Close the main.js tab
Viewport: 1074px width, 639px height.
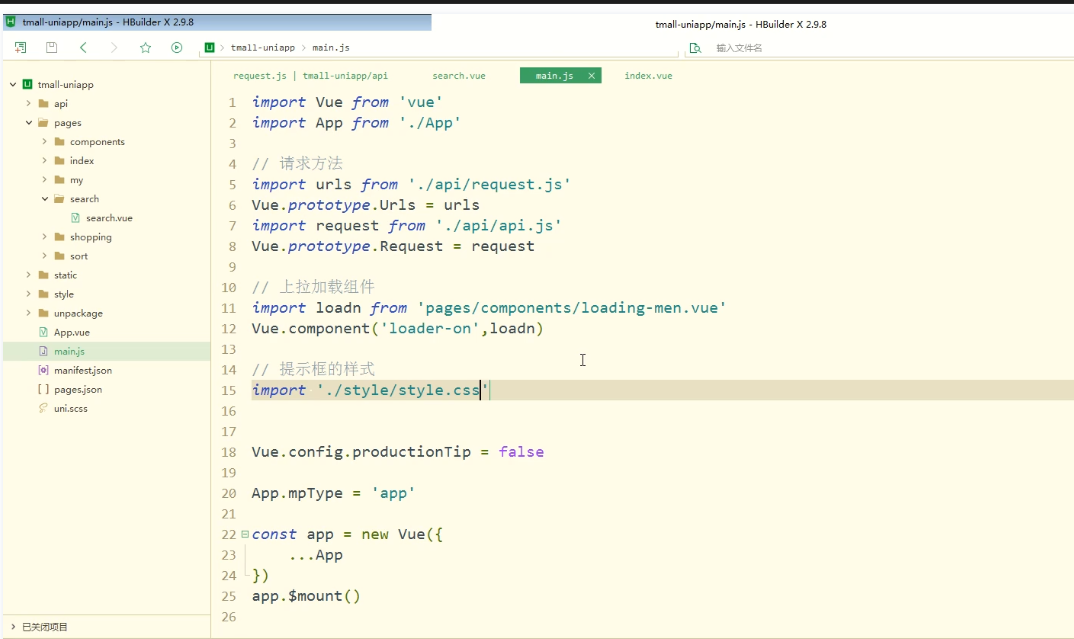[591, 75]
